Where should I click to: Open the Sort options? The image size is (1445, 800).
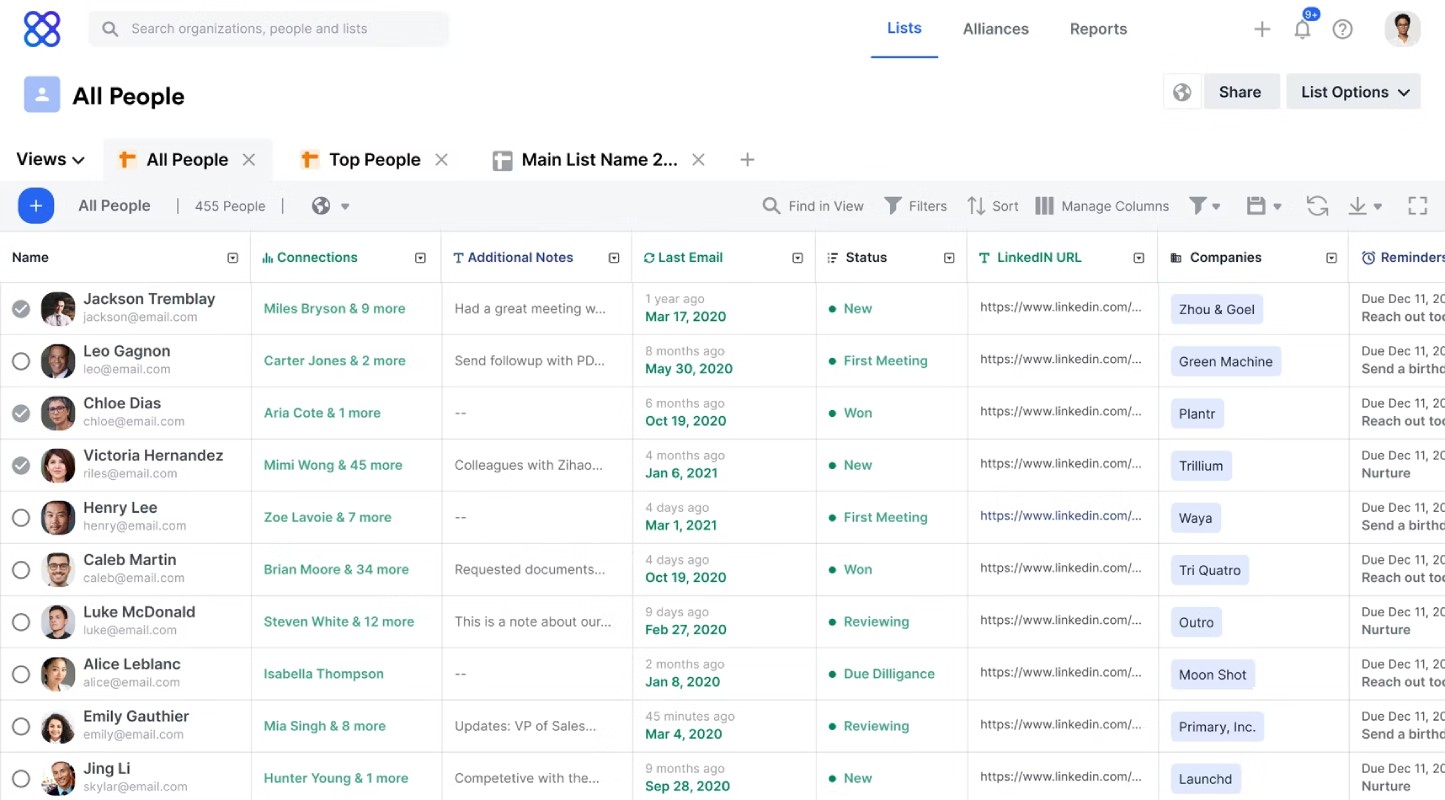(992, 206)
